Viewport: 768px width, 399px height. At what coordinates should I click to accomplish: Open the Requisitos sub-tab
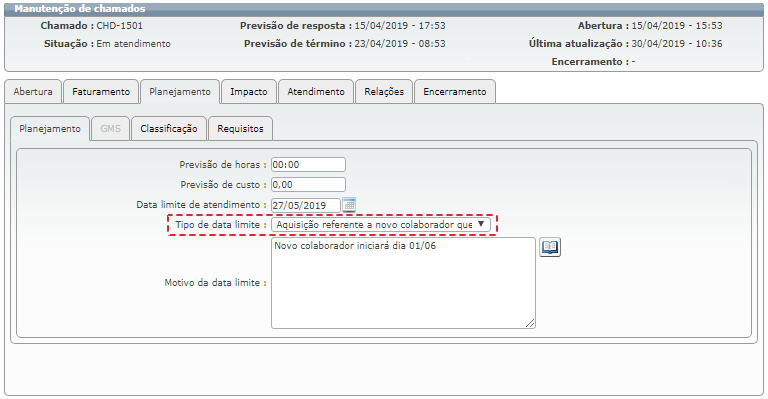[x=240, y=129]
